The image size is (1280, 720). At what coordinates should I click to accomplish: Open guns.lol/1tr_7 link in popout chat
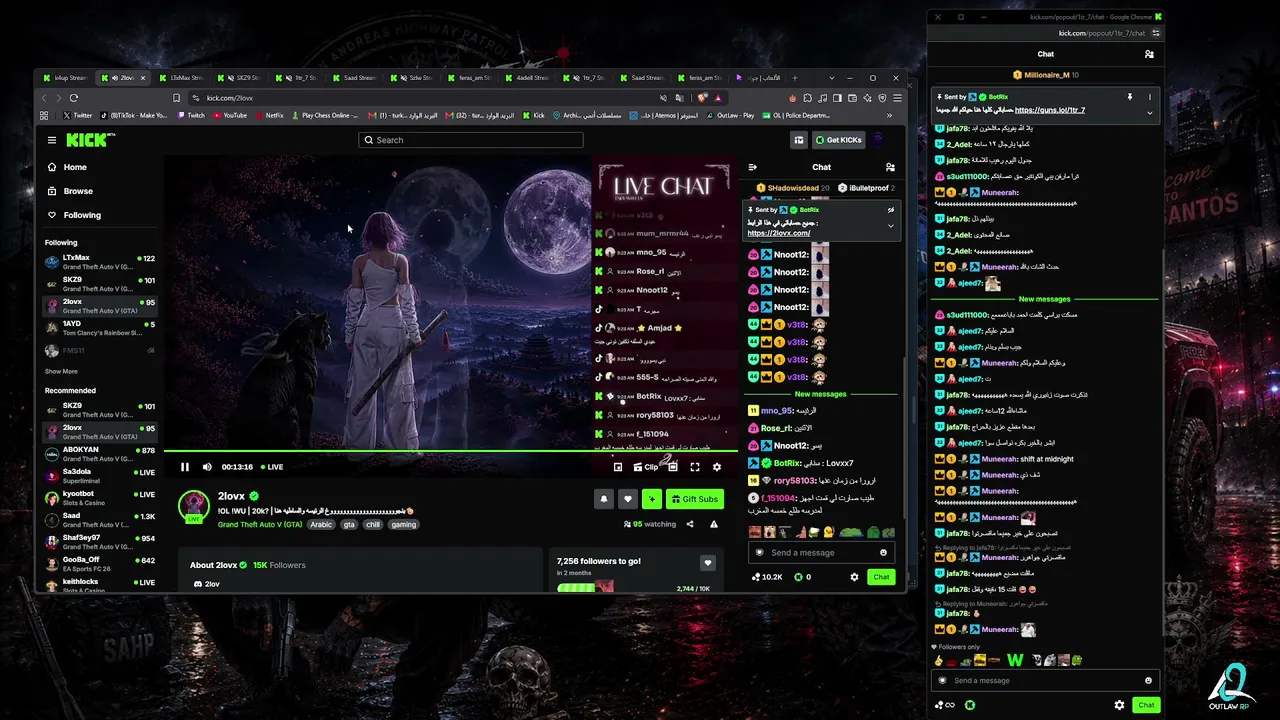[1050, 110]
